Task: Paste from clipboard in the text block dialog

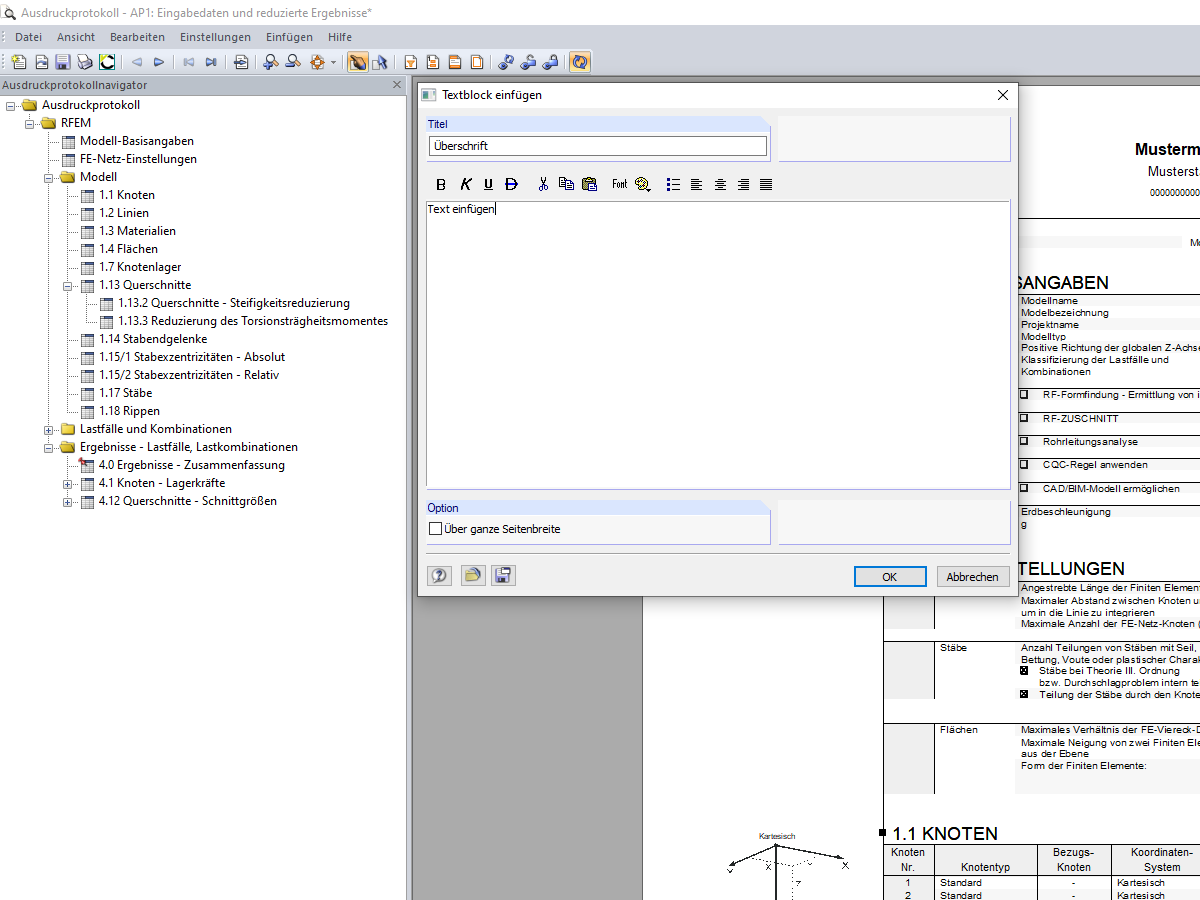Action: click(x=589, y=184)
